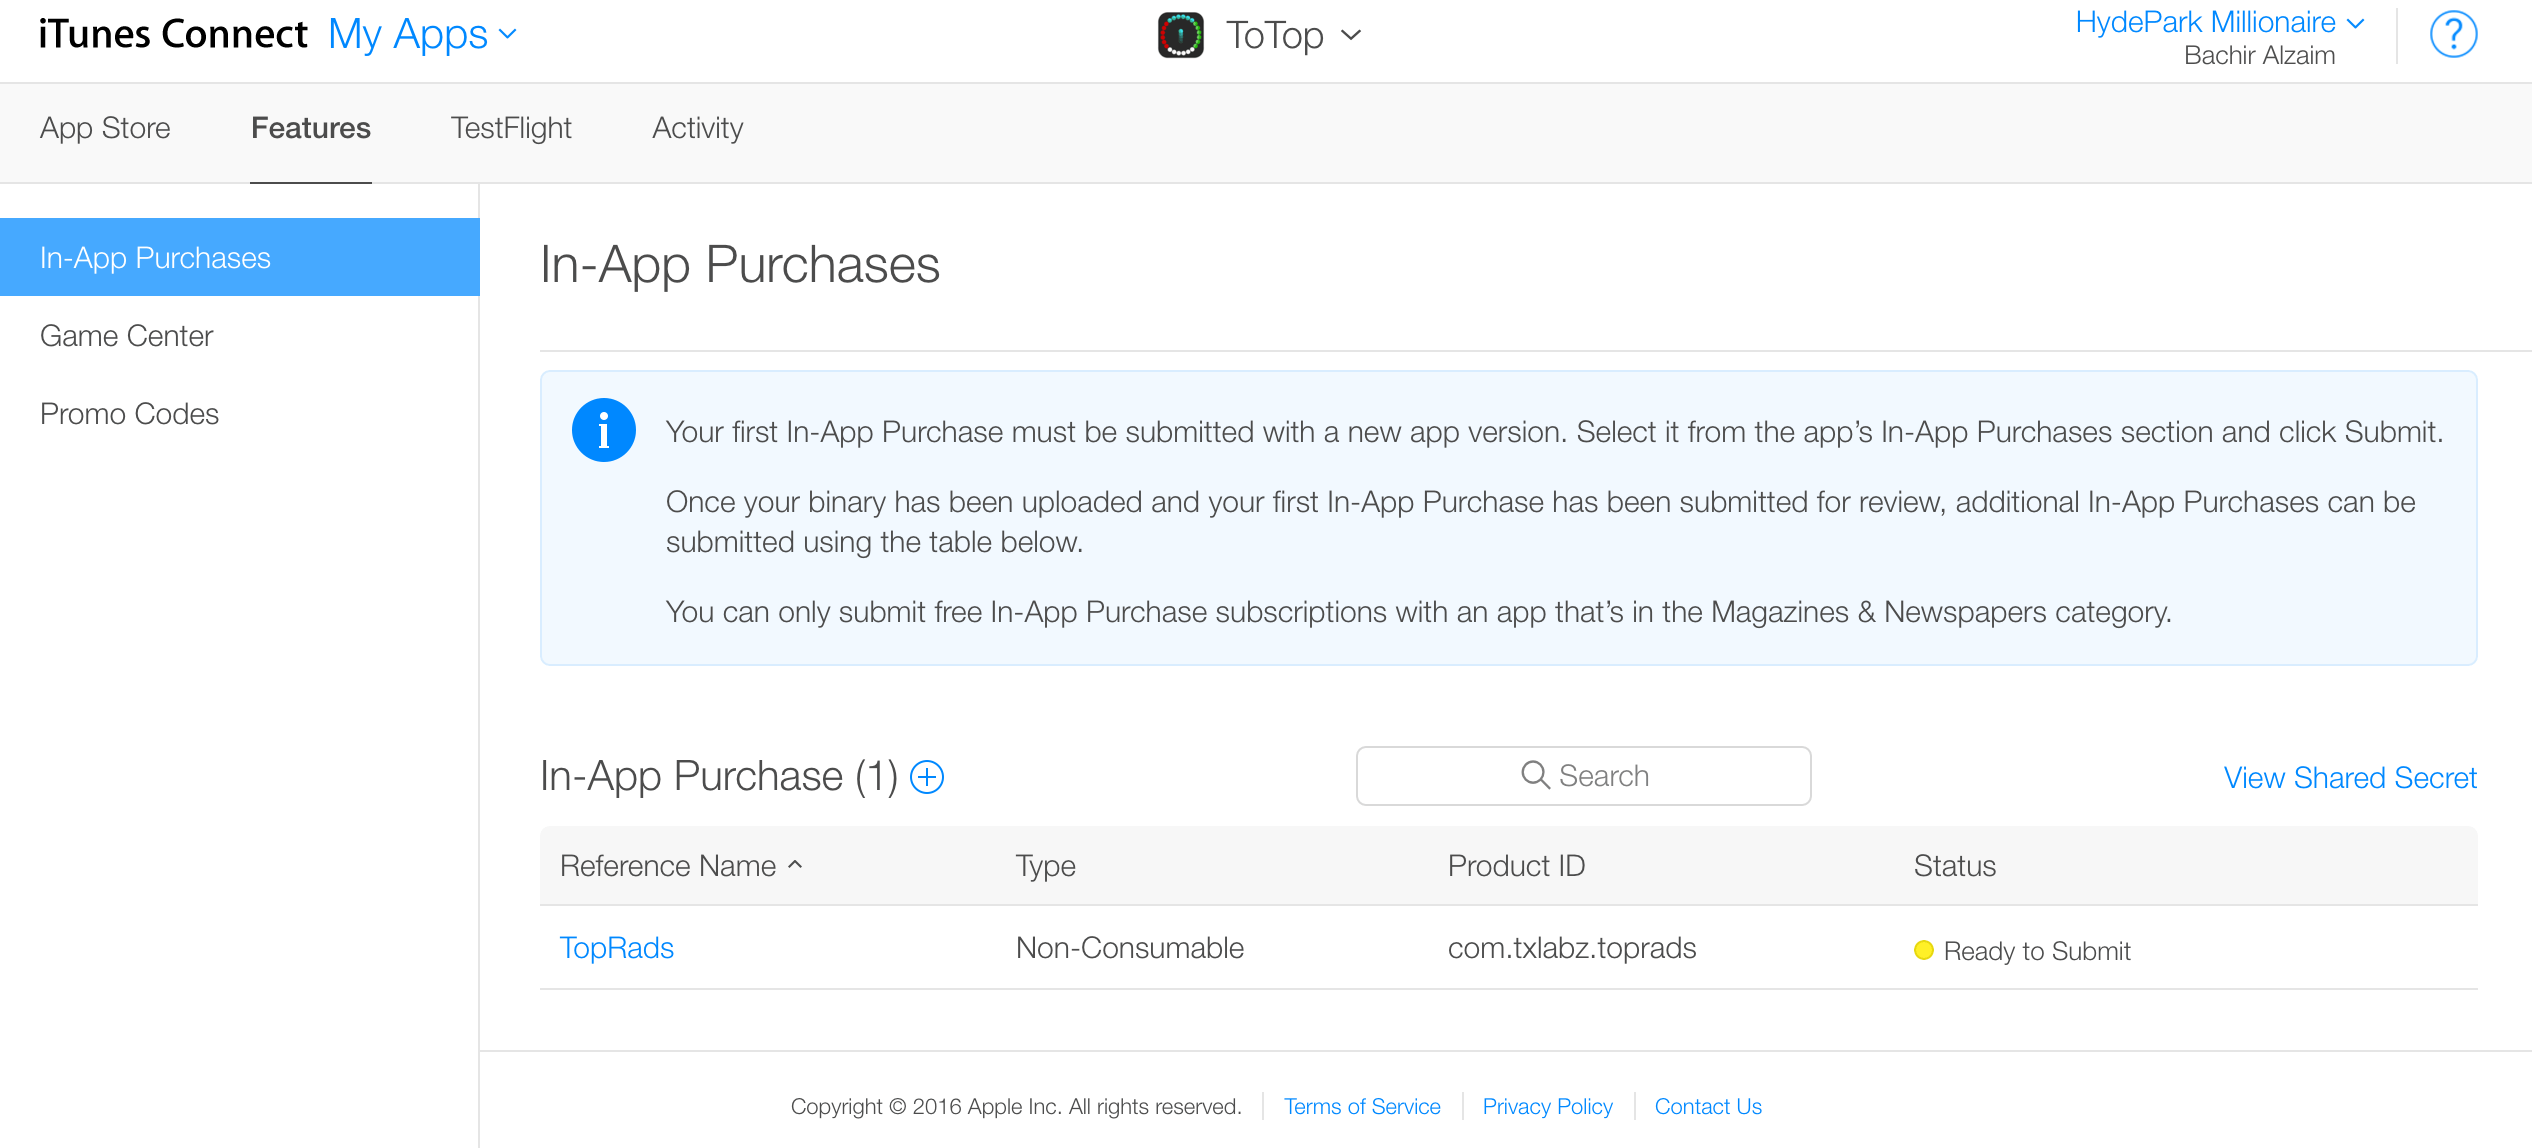This screenshot has height=1148, width=2532.
Task: Click View Shared Secret link
Action: (2350, 778)
